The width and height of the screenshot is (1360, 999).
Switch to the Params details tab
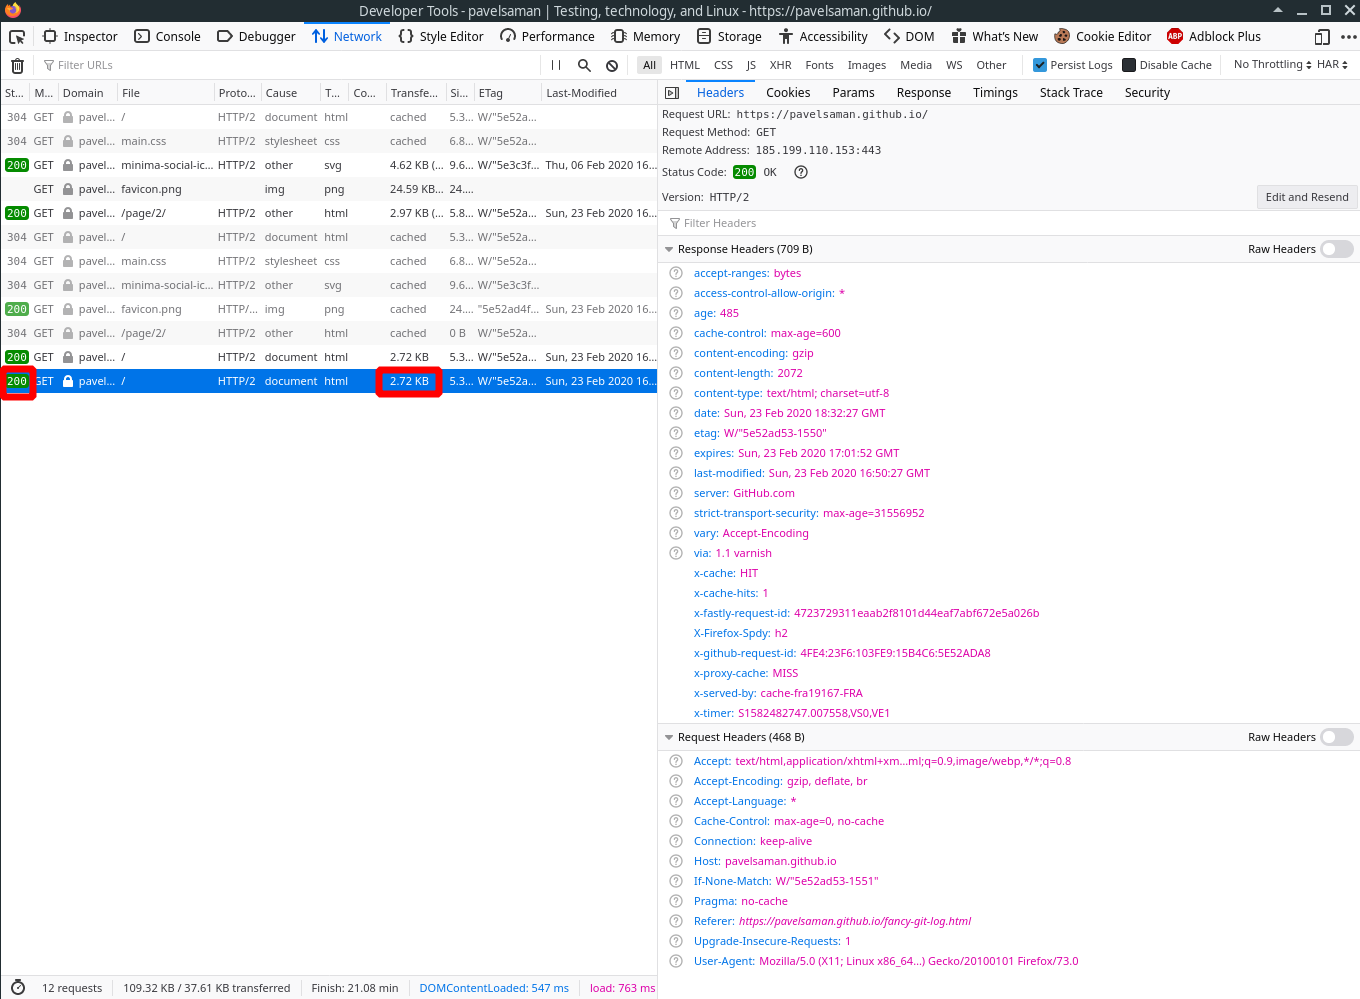point(853,93)
